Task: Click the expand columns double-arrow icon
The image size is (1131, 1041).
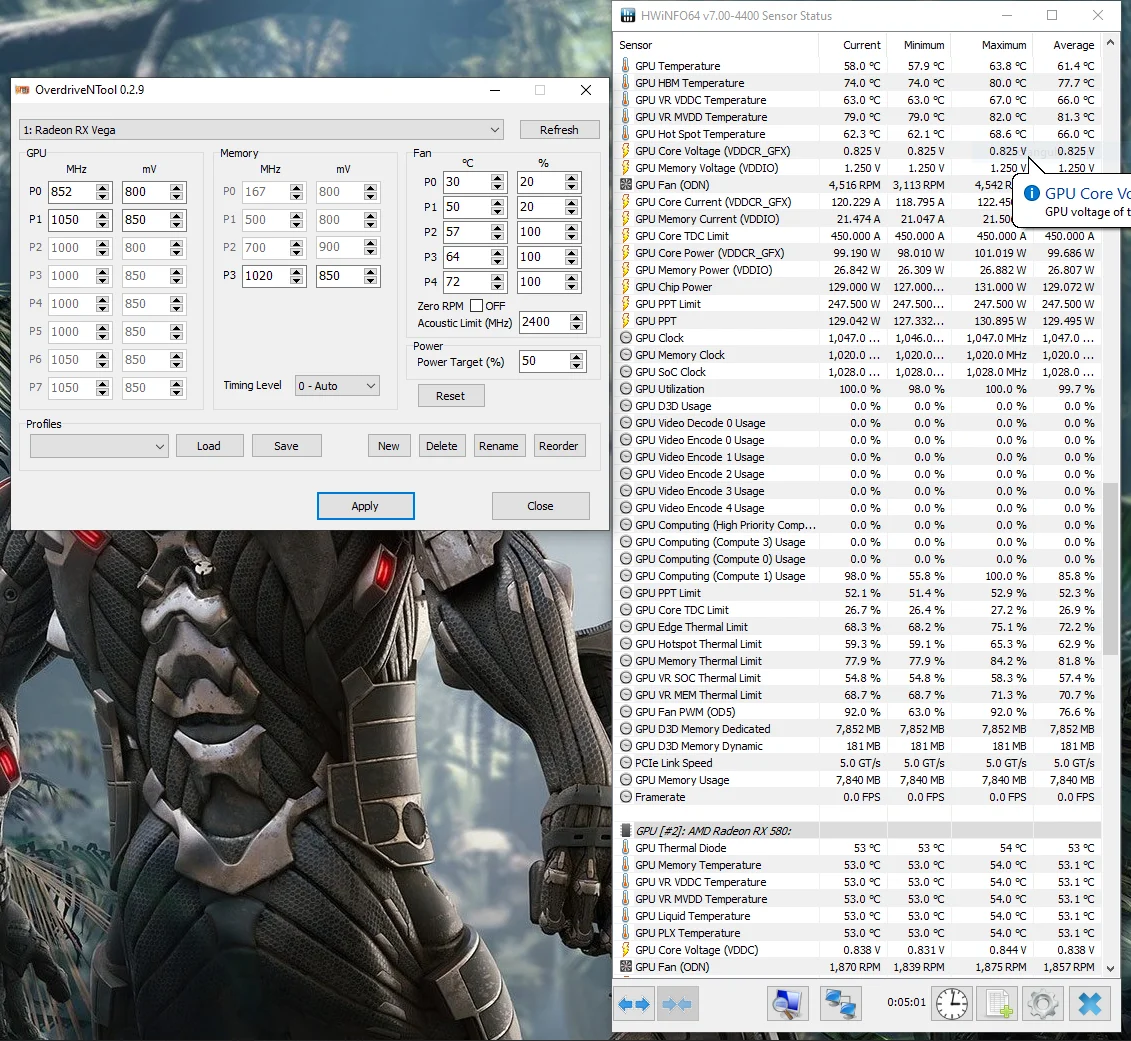Action: [x=634, y=1004]
